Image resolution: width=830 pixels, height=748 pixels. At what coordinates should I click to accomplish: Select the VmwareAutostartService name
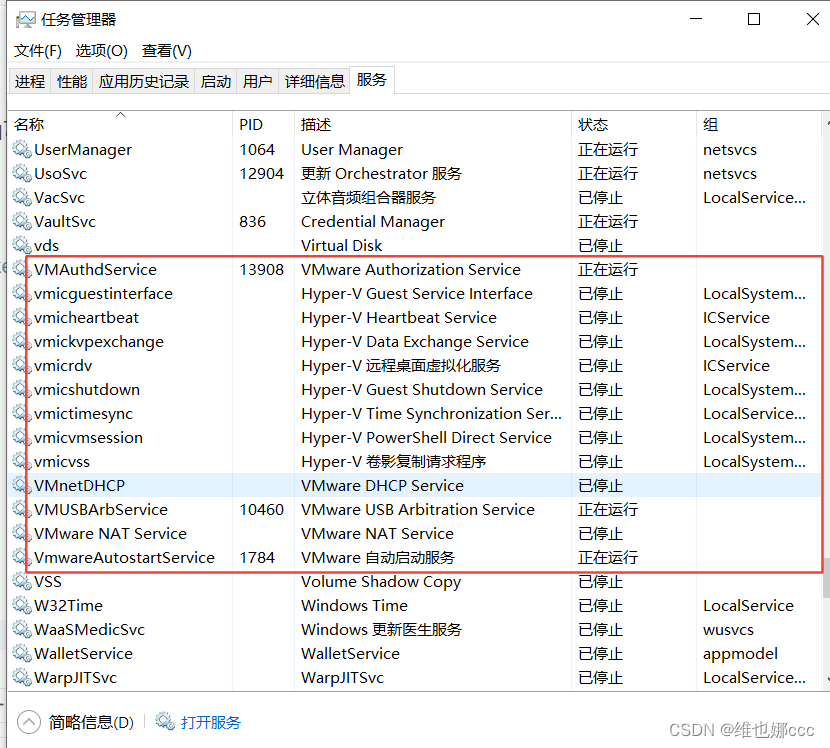(124, 557)
